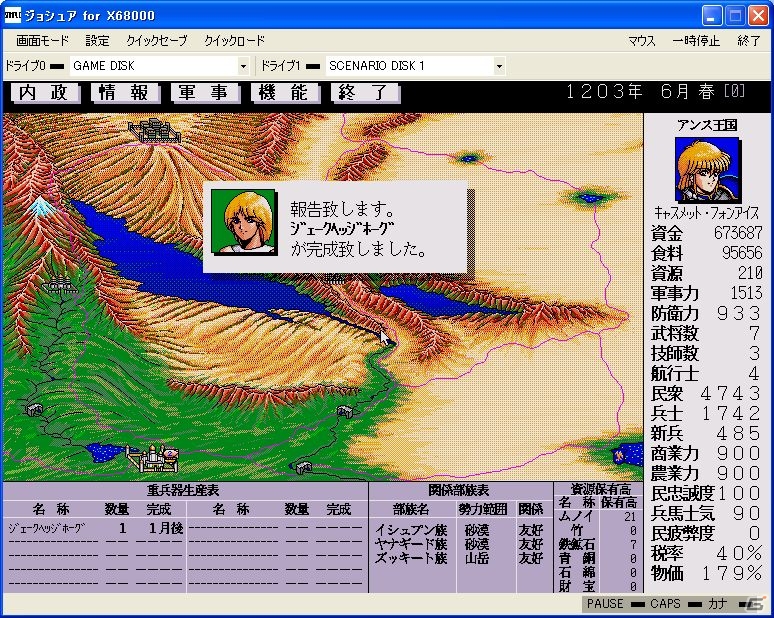Minimize the ジョシュア for X68000 window

[x=711, y=16]
